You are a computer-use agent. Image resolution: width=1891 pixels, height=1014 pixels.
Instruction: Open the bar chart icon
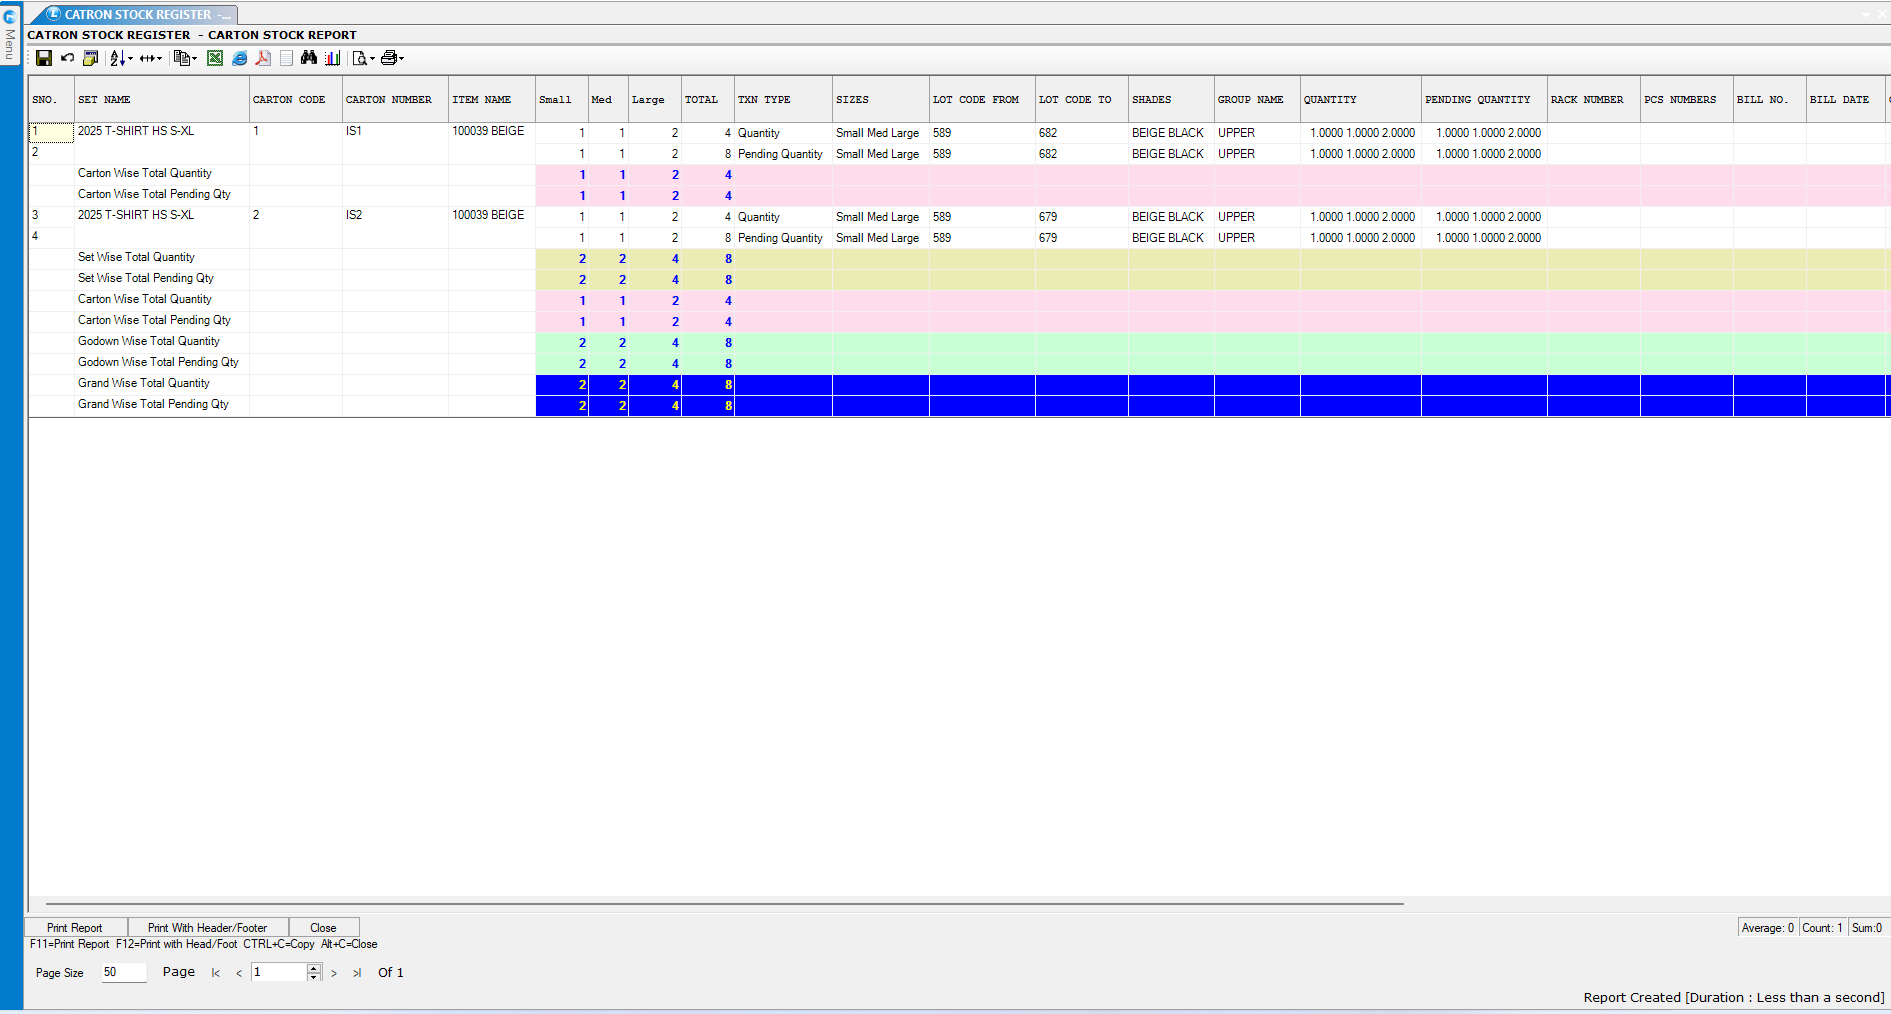tap(333, 58)
